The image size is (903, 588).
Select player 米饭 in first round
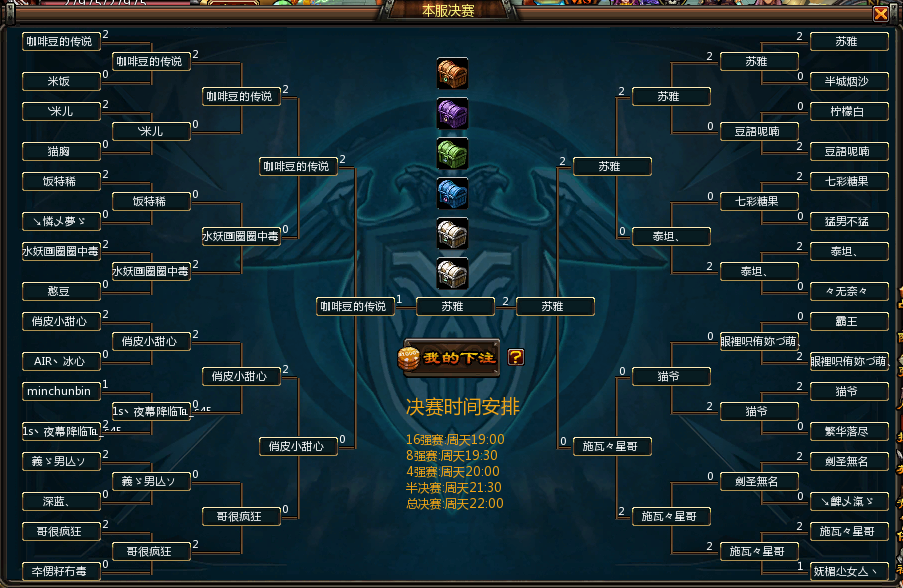tap(61, 81)
